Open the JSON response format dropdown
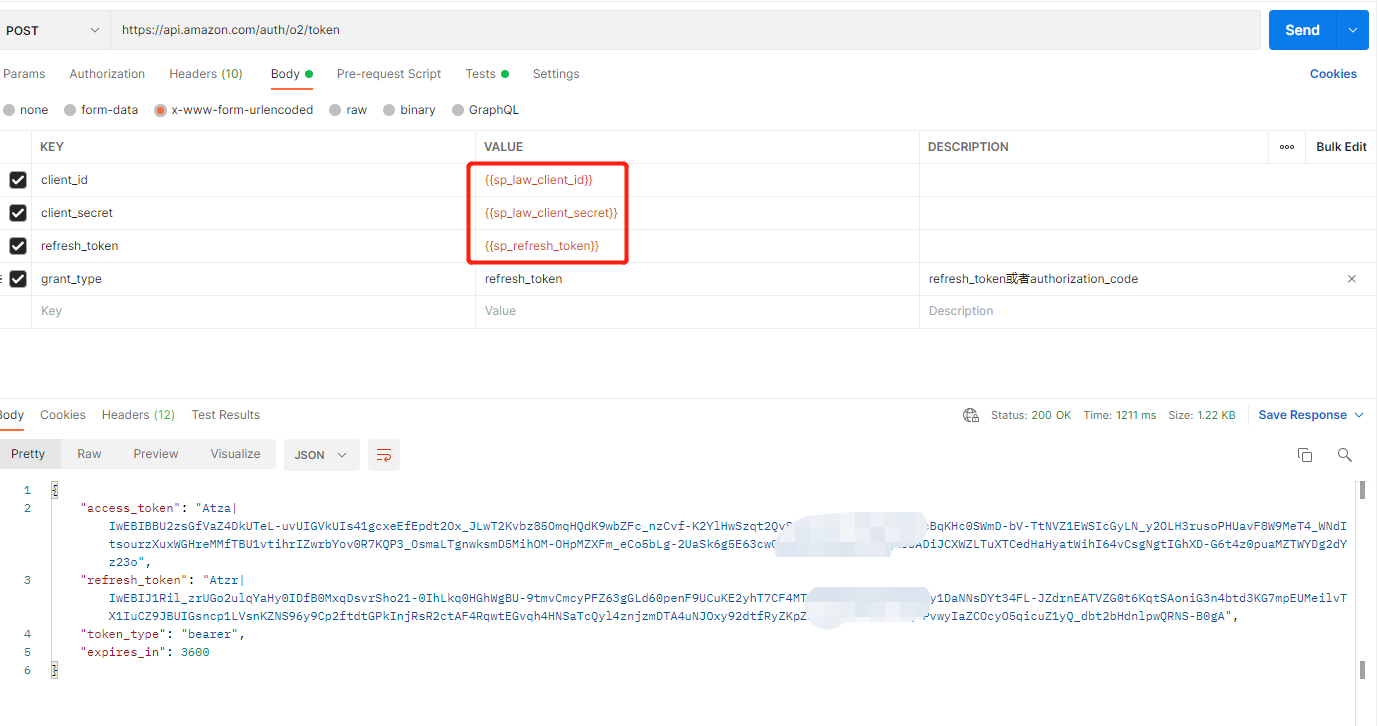Image resolution: width=1379 pixels, height=726 pixels. 321,454
